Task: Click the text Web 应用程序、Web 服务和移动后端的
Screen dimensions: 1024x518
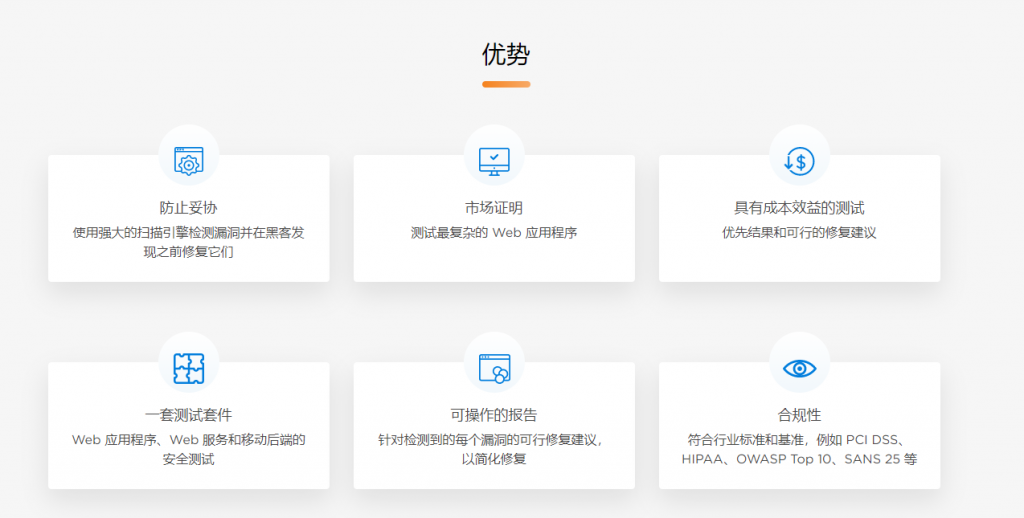Action: pos(189,440)
